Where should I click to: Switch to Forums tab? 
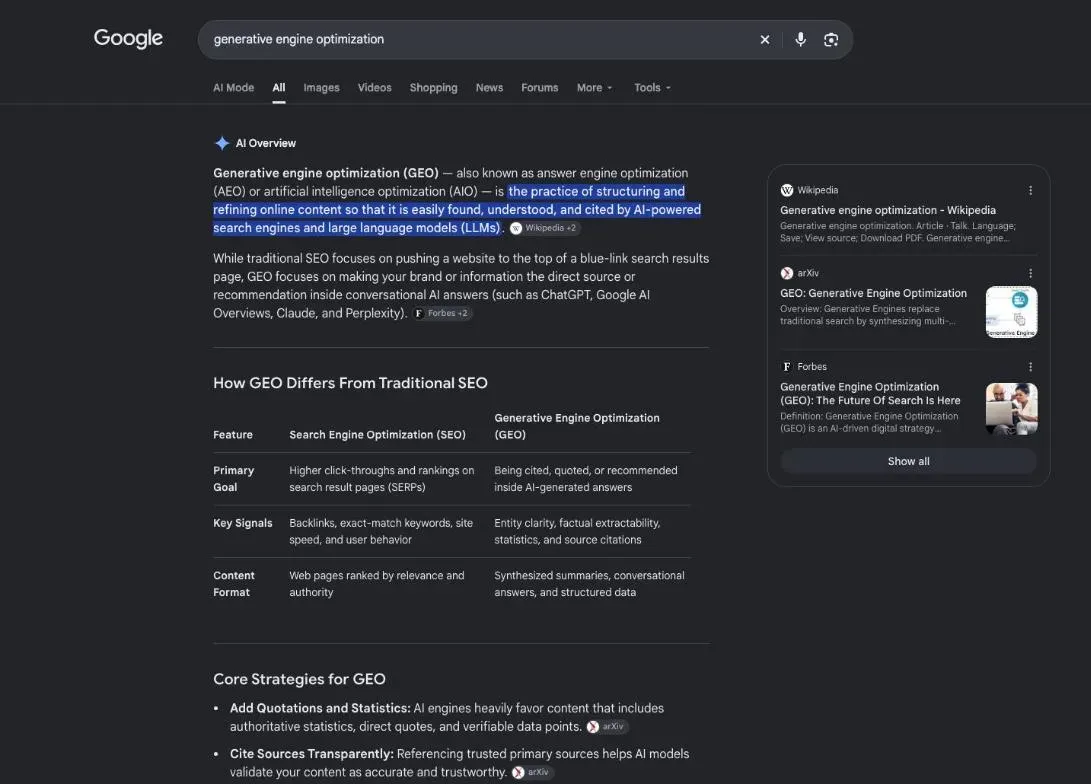tap(540, 88)
